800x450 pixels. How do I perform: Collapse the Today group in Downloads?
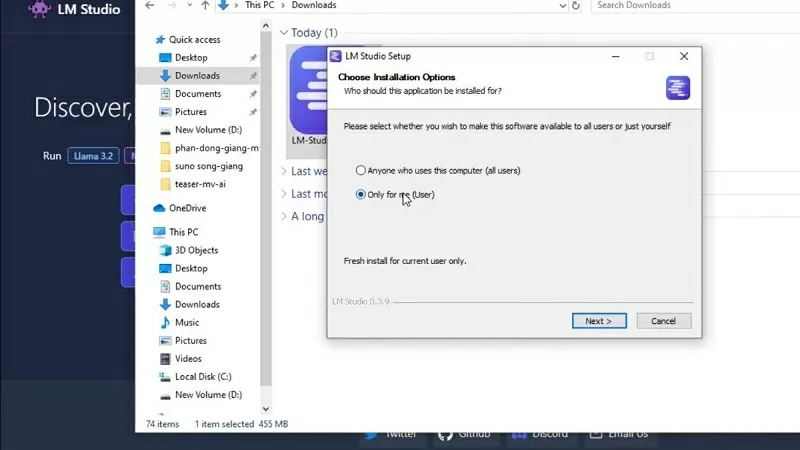coord(284,33)
